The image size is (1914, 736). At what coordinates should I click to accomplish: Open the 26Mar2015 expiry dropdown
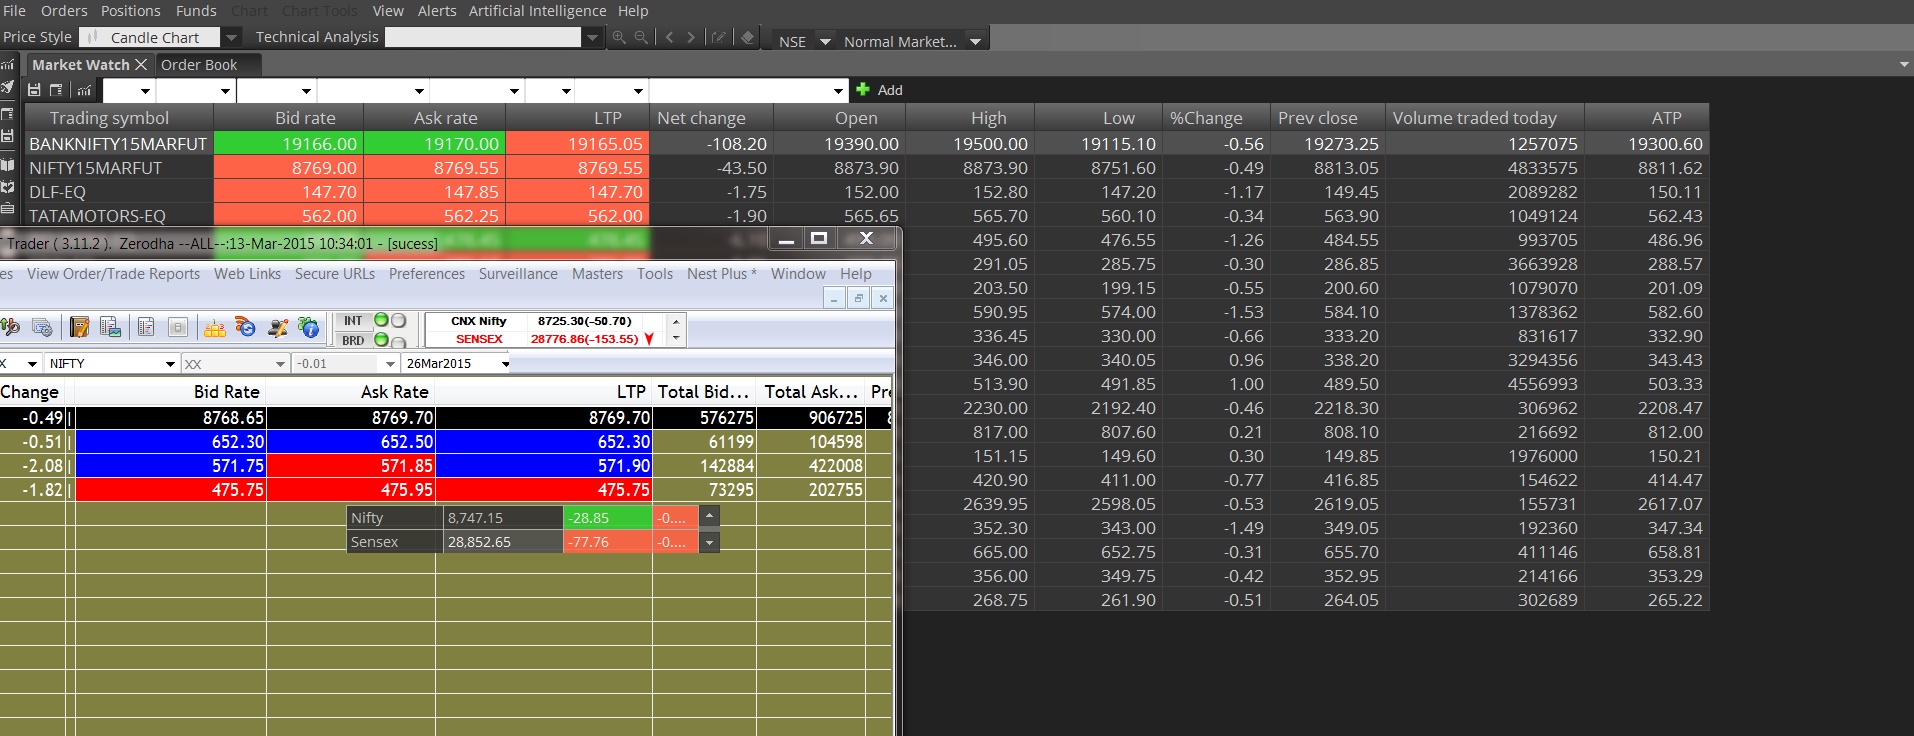505,364
